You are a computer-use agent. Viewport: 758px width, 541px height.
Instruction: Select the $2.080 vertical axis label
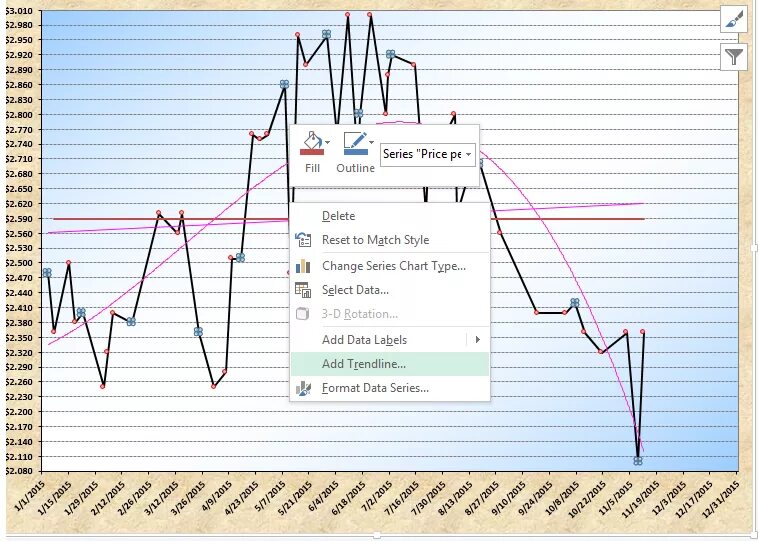tap(19, 471)
